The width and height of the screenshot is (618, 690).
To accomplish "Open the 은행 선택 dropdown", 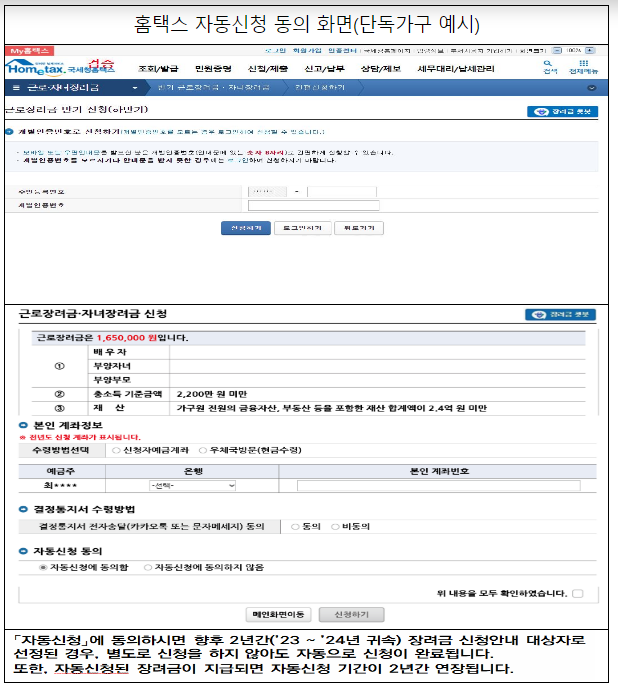I will (192, 485).
